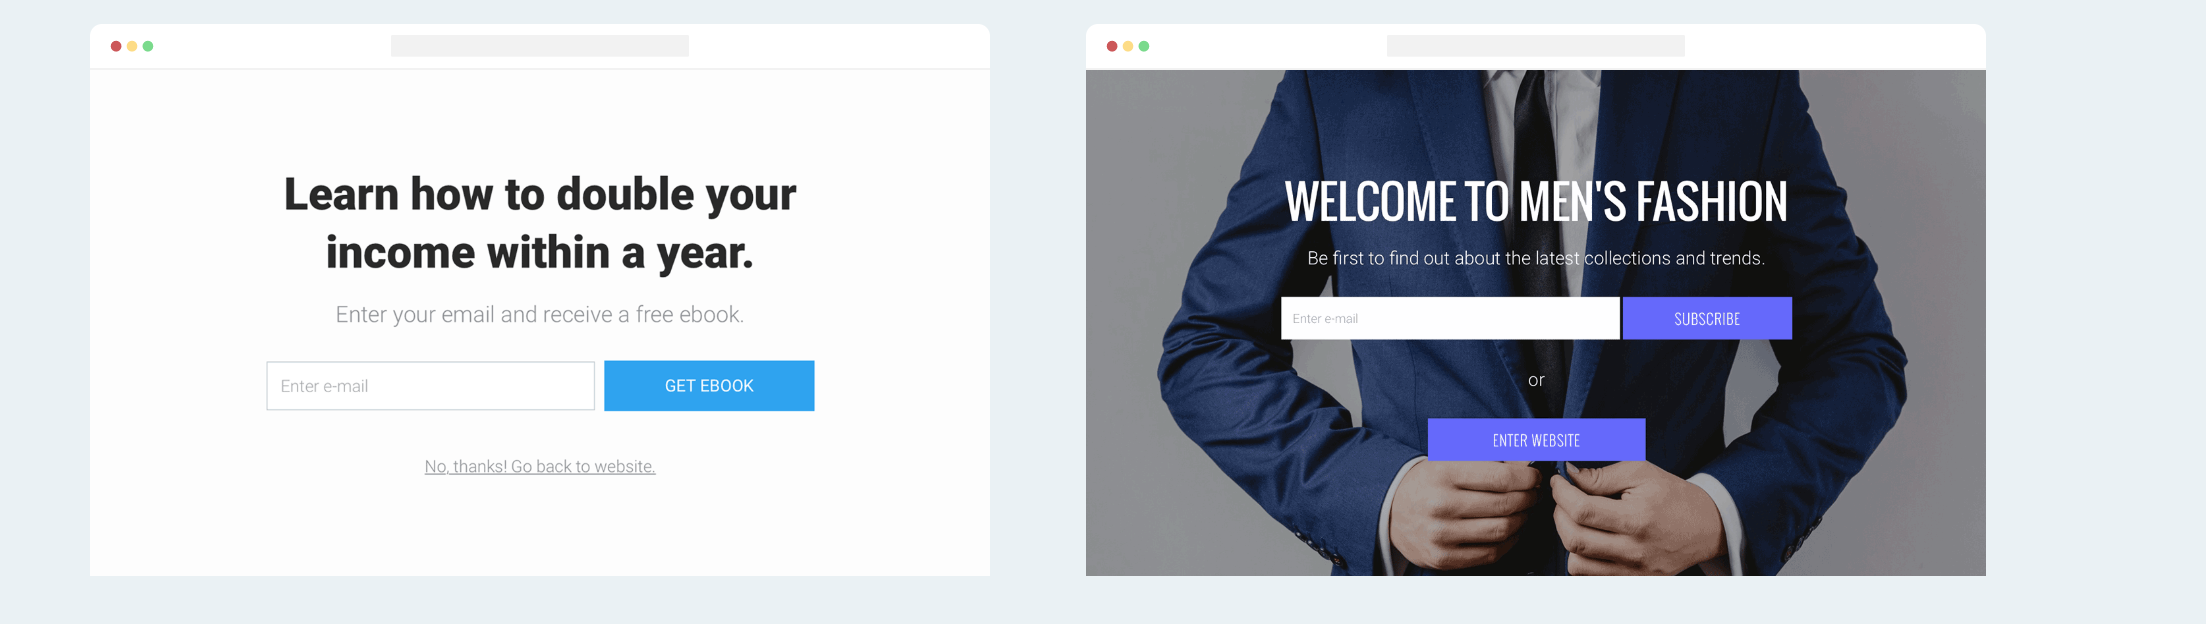
Task: Click the red dot in right window
Action: (1112, 46)
